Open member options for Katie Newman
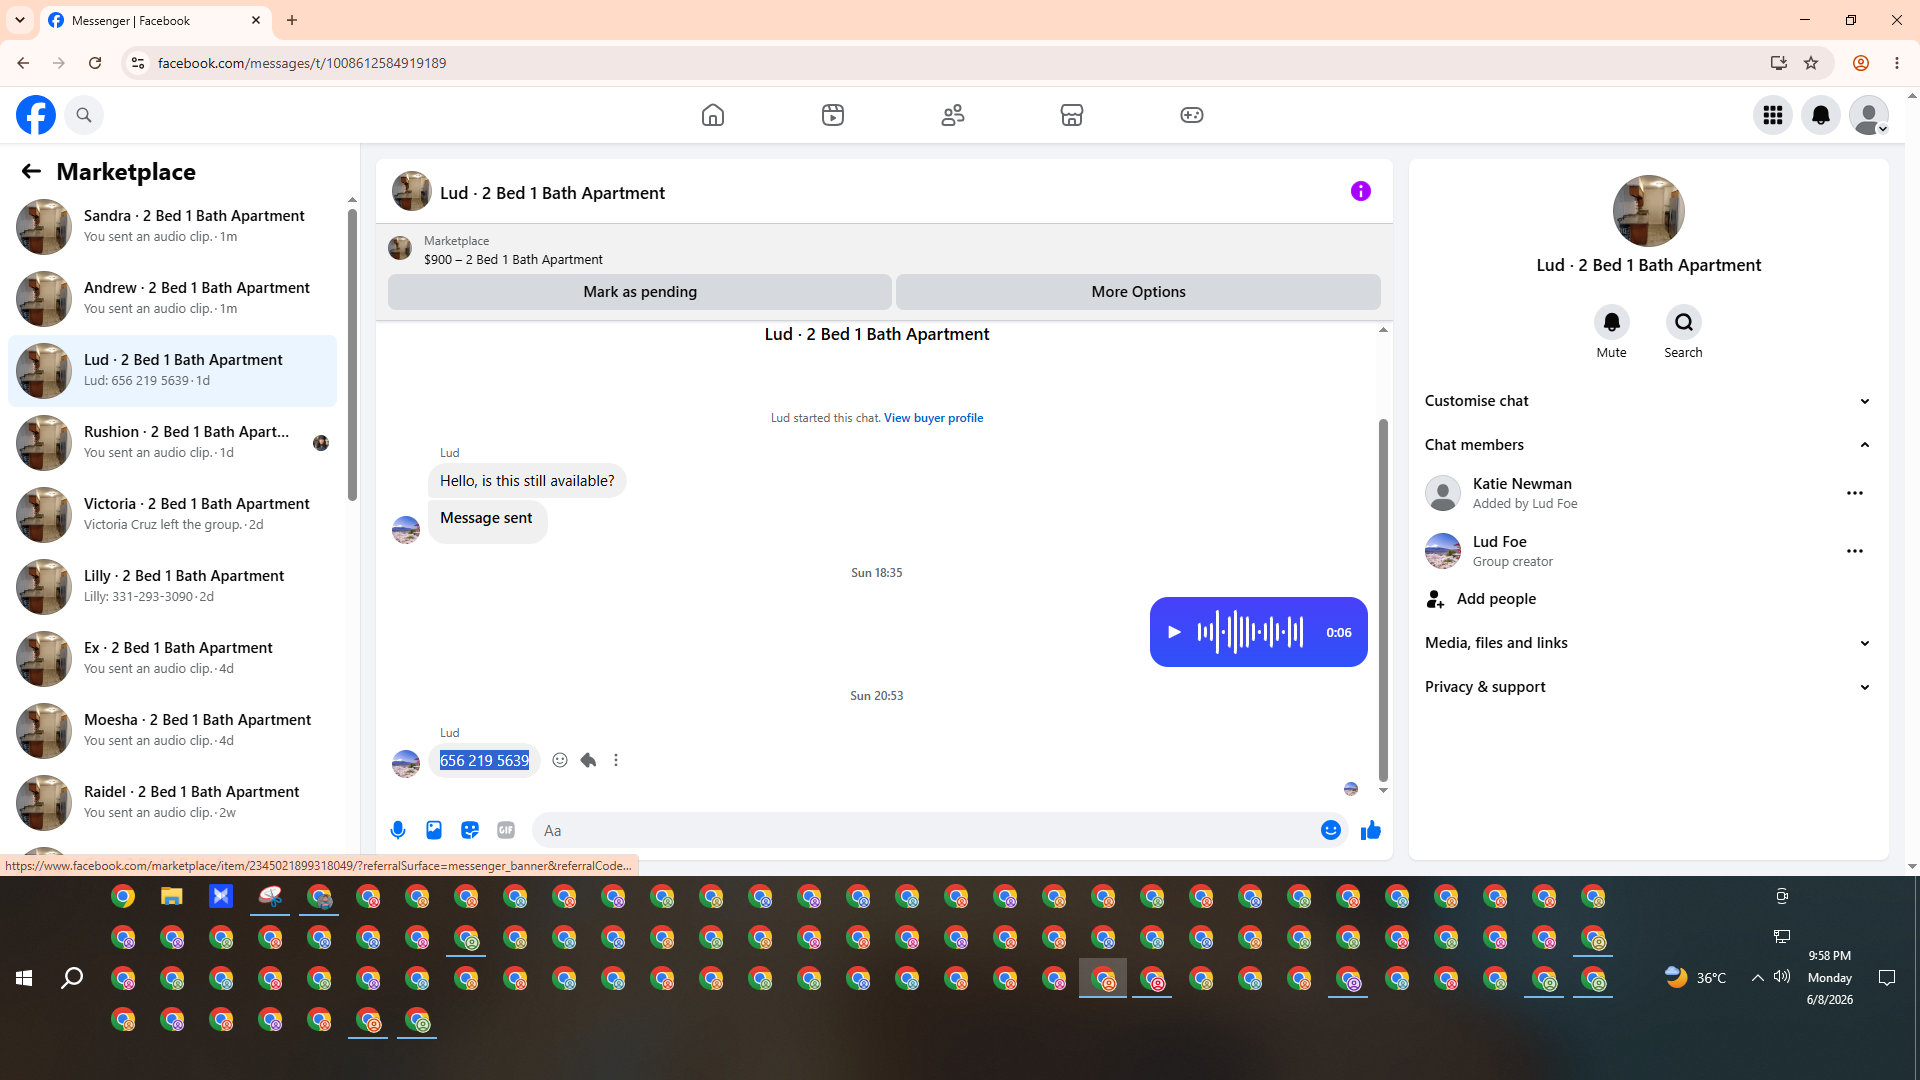 [1855, 493]
